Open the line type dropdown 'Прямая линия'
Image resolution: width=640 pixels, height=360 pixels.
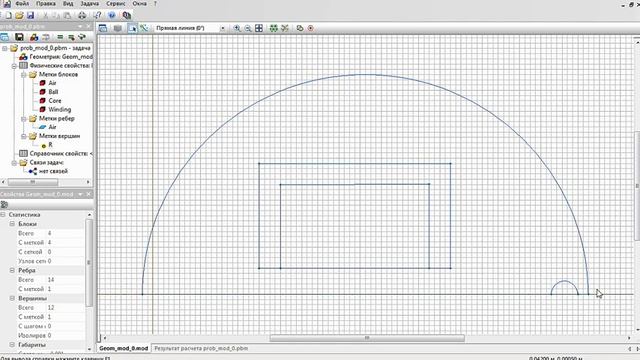pos(222,28)
